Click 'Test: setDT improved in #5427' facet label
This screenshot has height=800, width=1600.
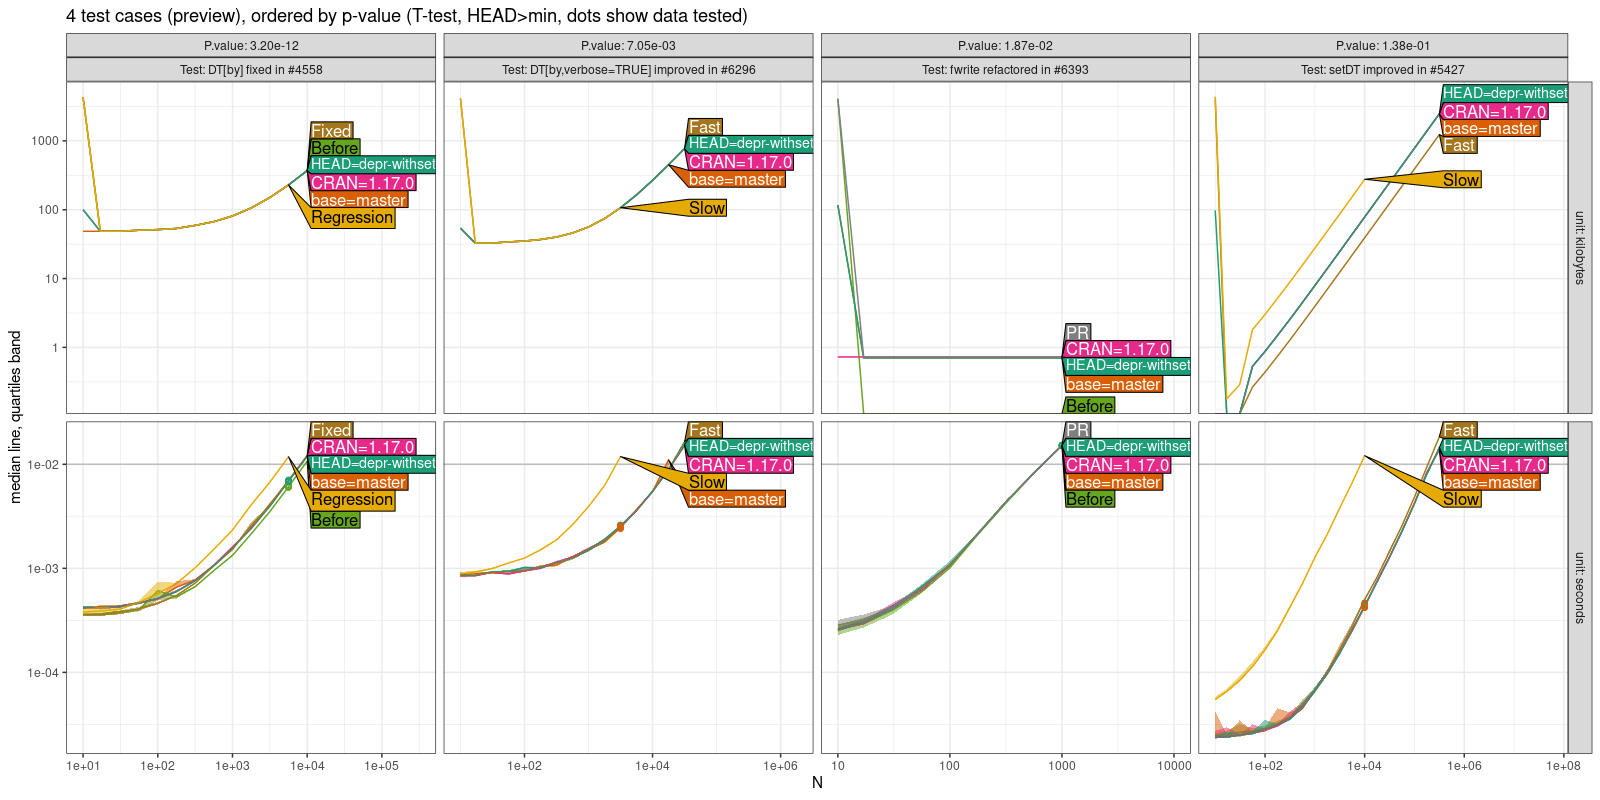click(1383, 69)
